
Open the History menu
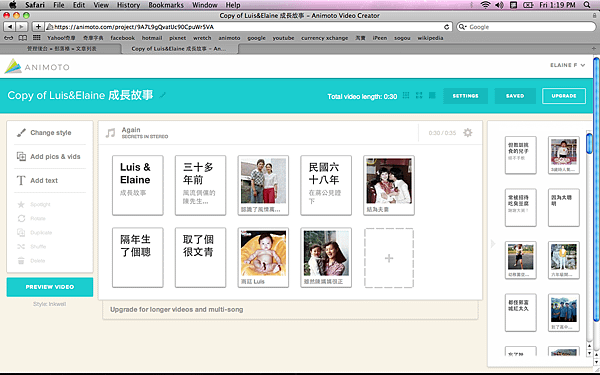(128, 5)
